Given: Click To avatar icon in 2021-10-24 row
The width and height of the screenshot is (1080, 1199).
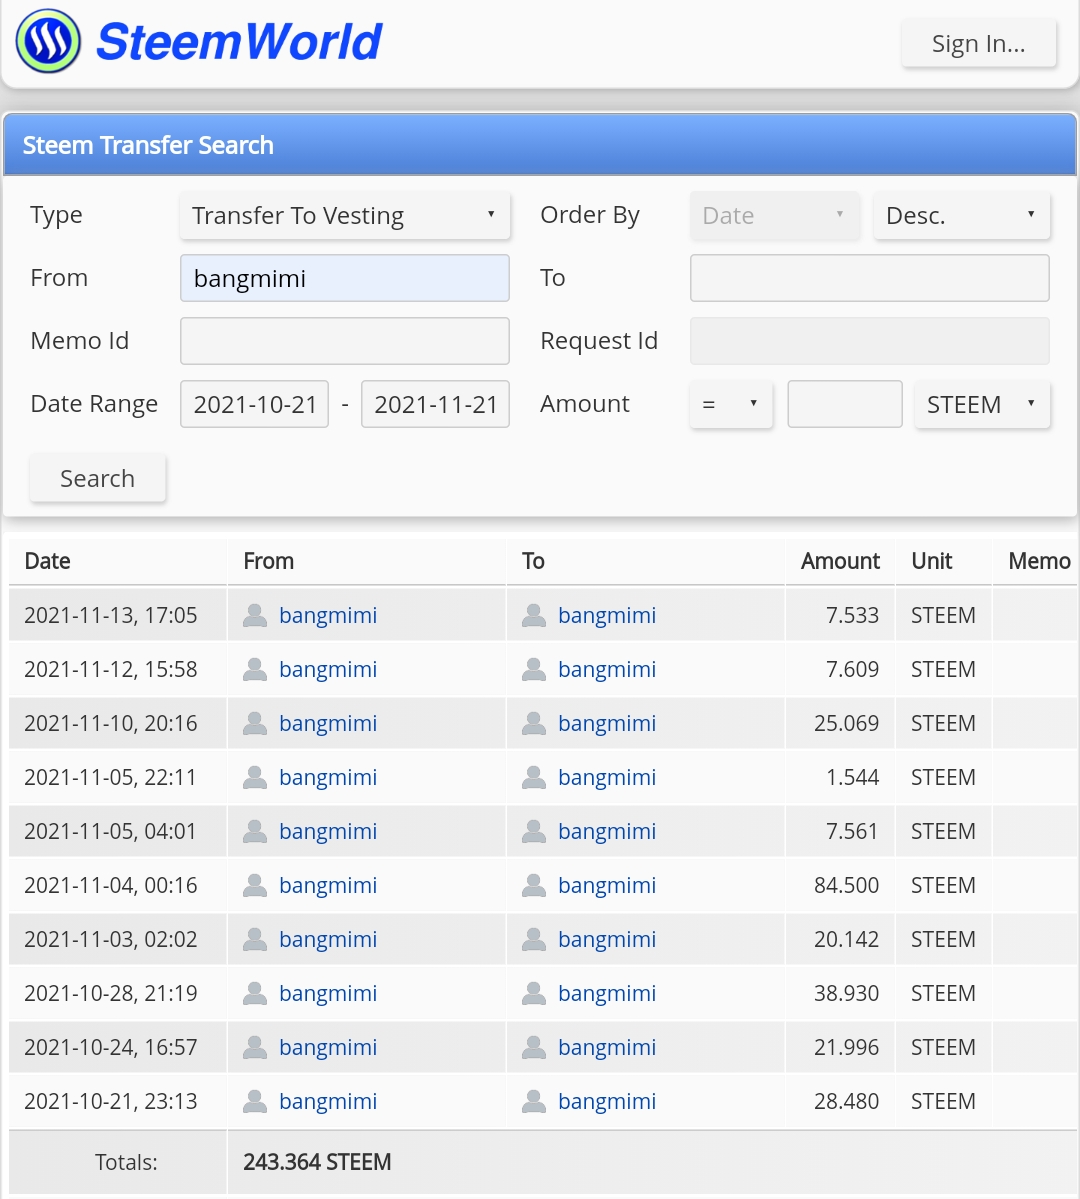Looking at the screenshot, I should click(x=534, y=1047).
